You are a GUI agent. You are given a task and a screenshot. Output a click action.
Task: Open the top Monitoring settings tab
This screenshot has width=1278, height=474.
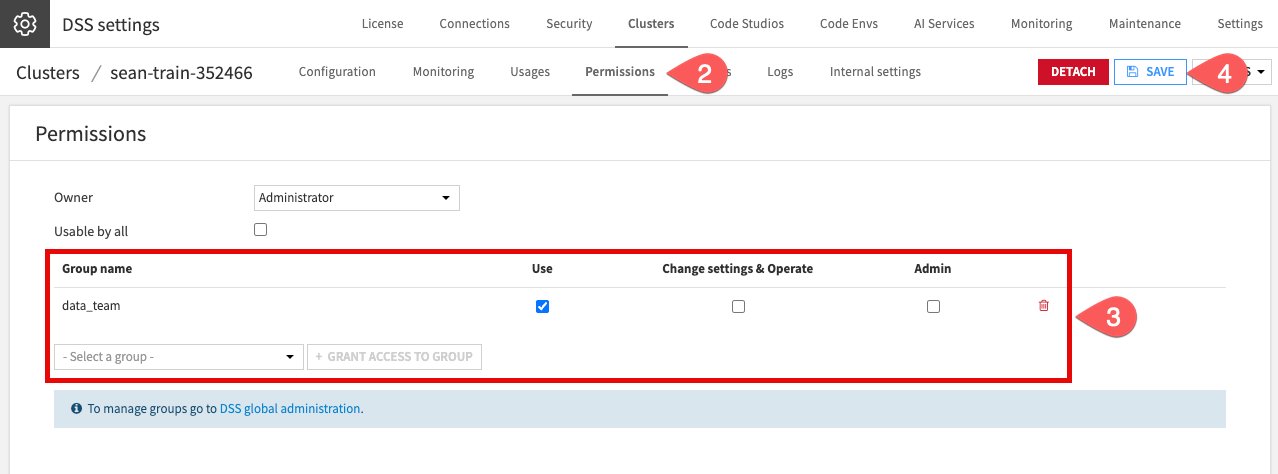pyautogui.click(x=1041, y=24)
